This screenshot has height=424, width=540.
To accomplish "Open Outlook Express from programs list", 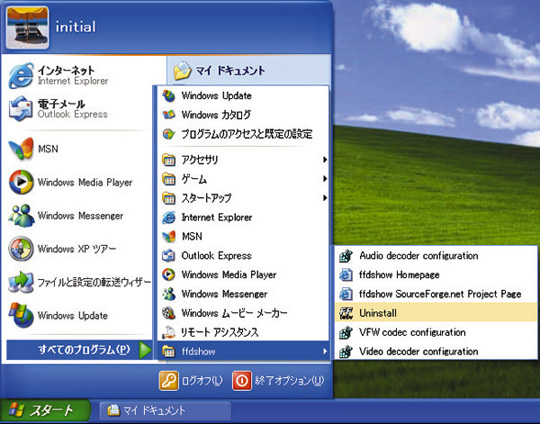I will pos(243,256).
